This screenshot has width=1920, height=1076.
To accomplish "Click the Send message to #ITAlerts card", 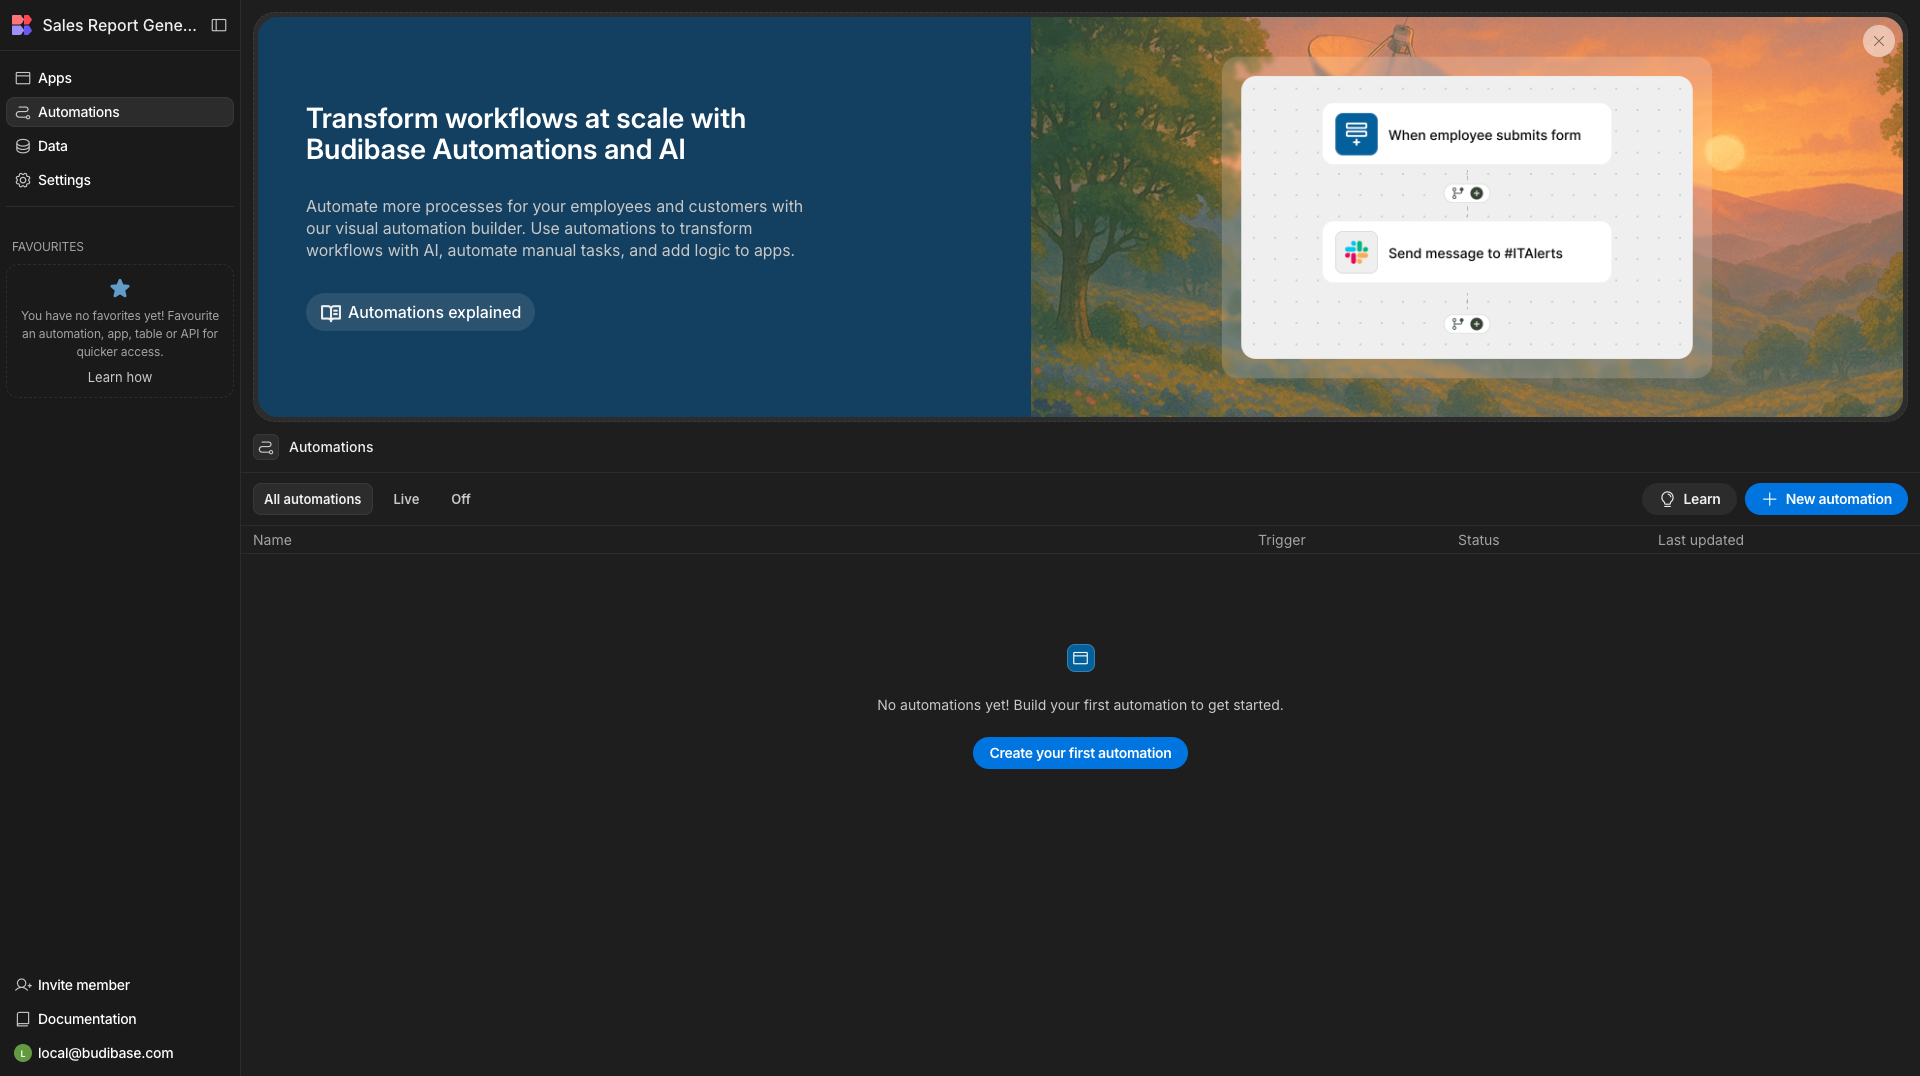I will pos(1467,252).
